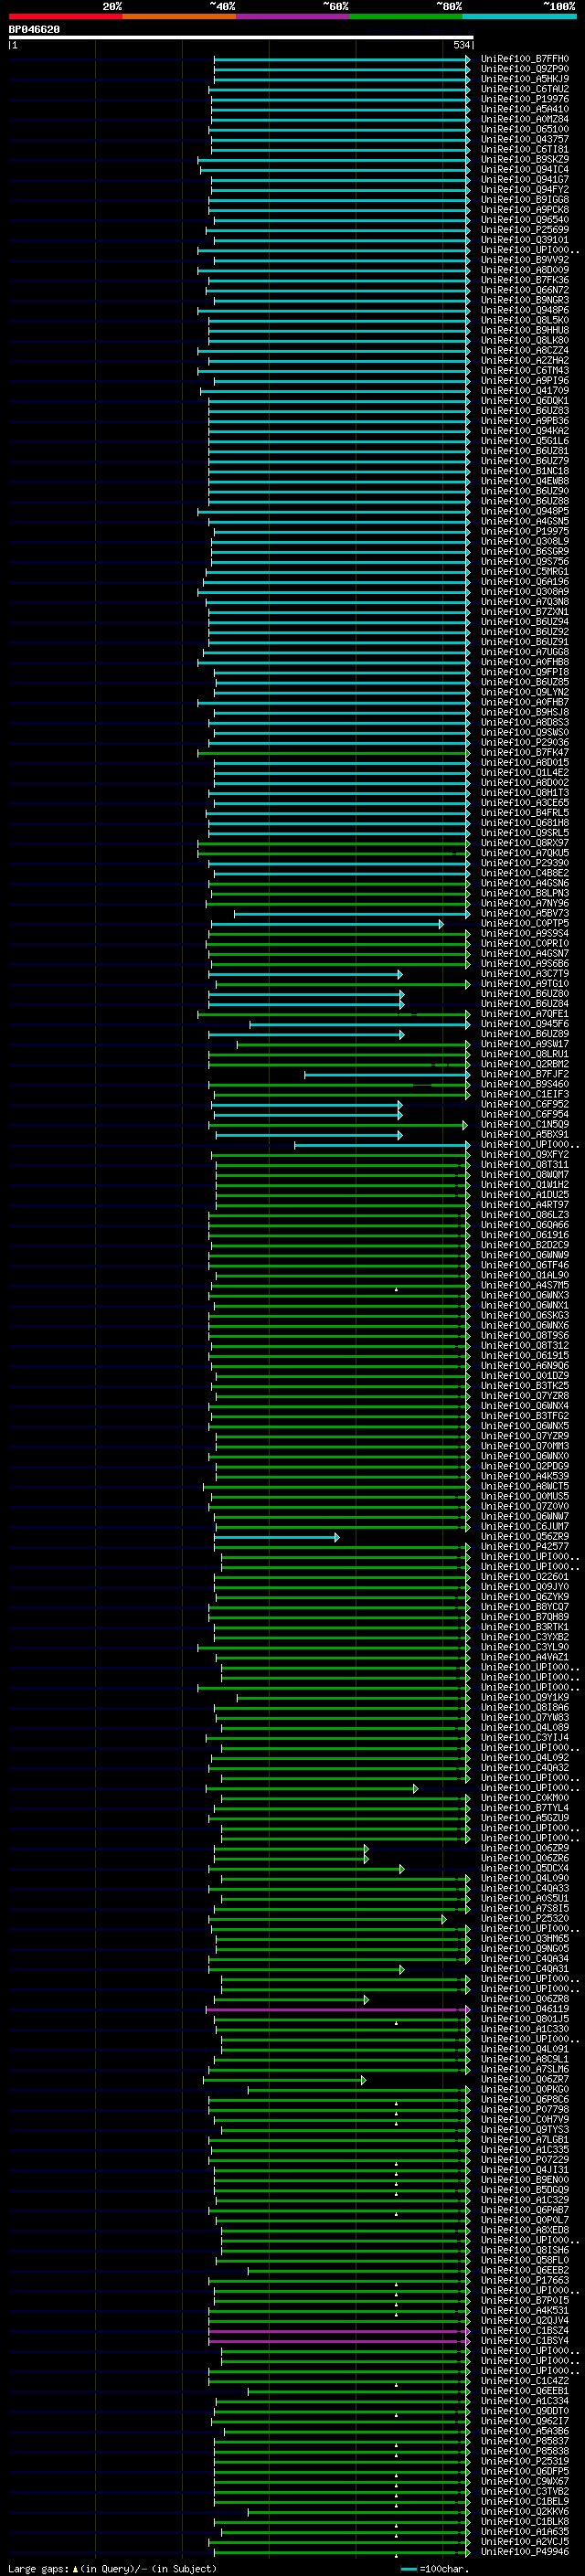Pick hit UniRef100_C1N5Q9
This screenshot has height=2576, width=585.
pos(525,1125)
